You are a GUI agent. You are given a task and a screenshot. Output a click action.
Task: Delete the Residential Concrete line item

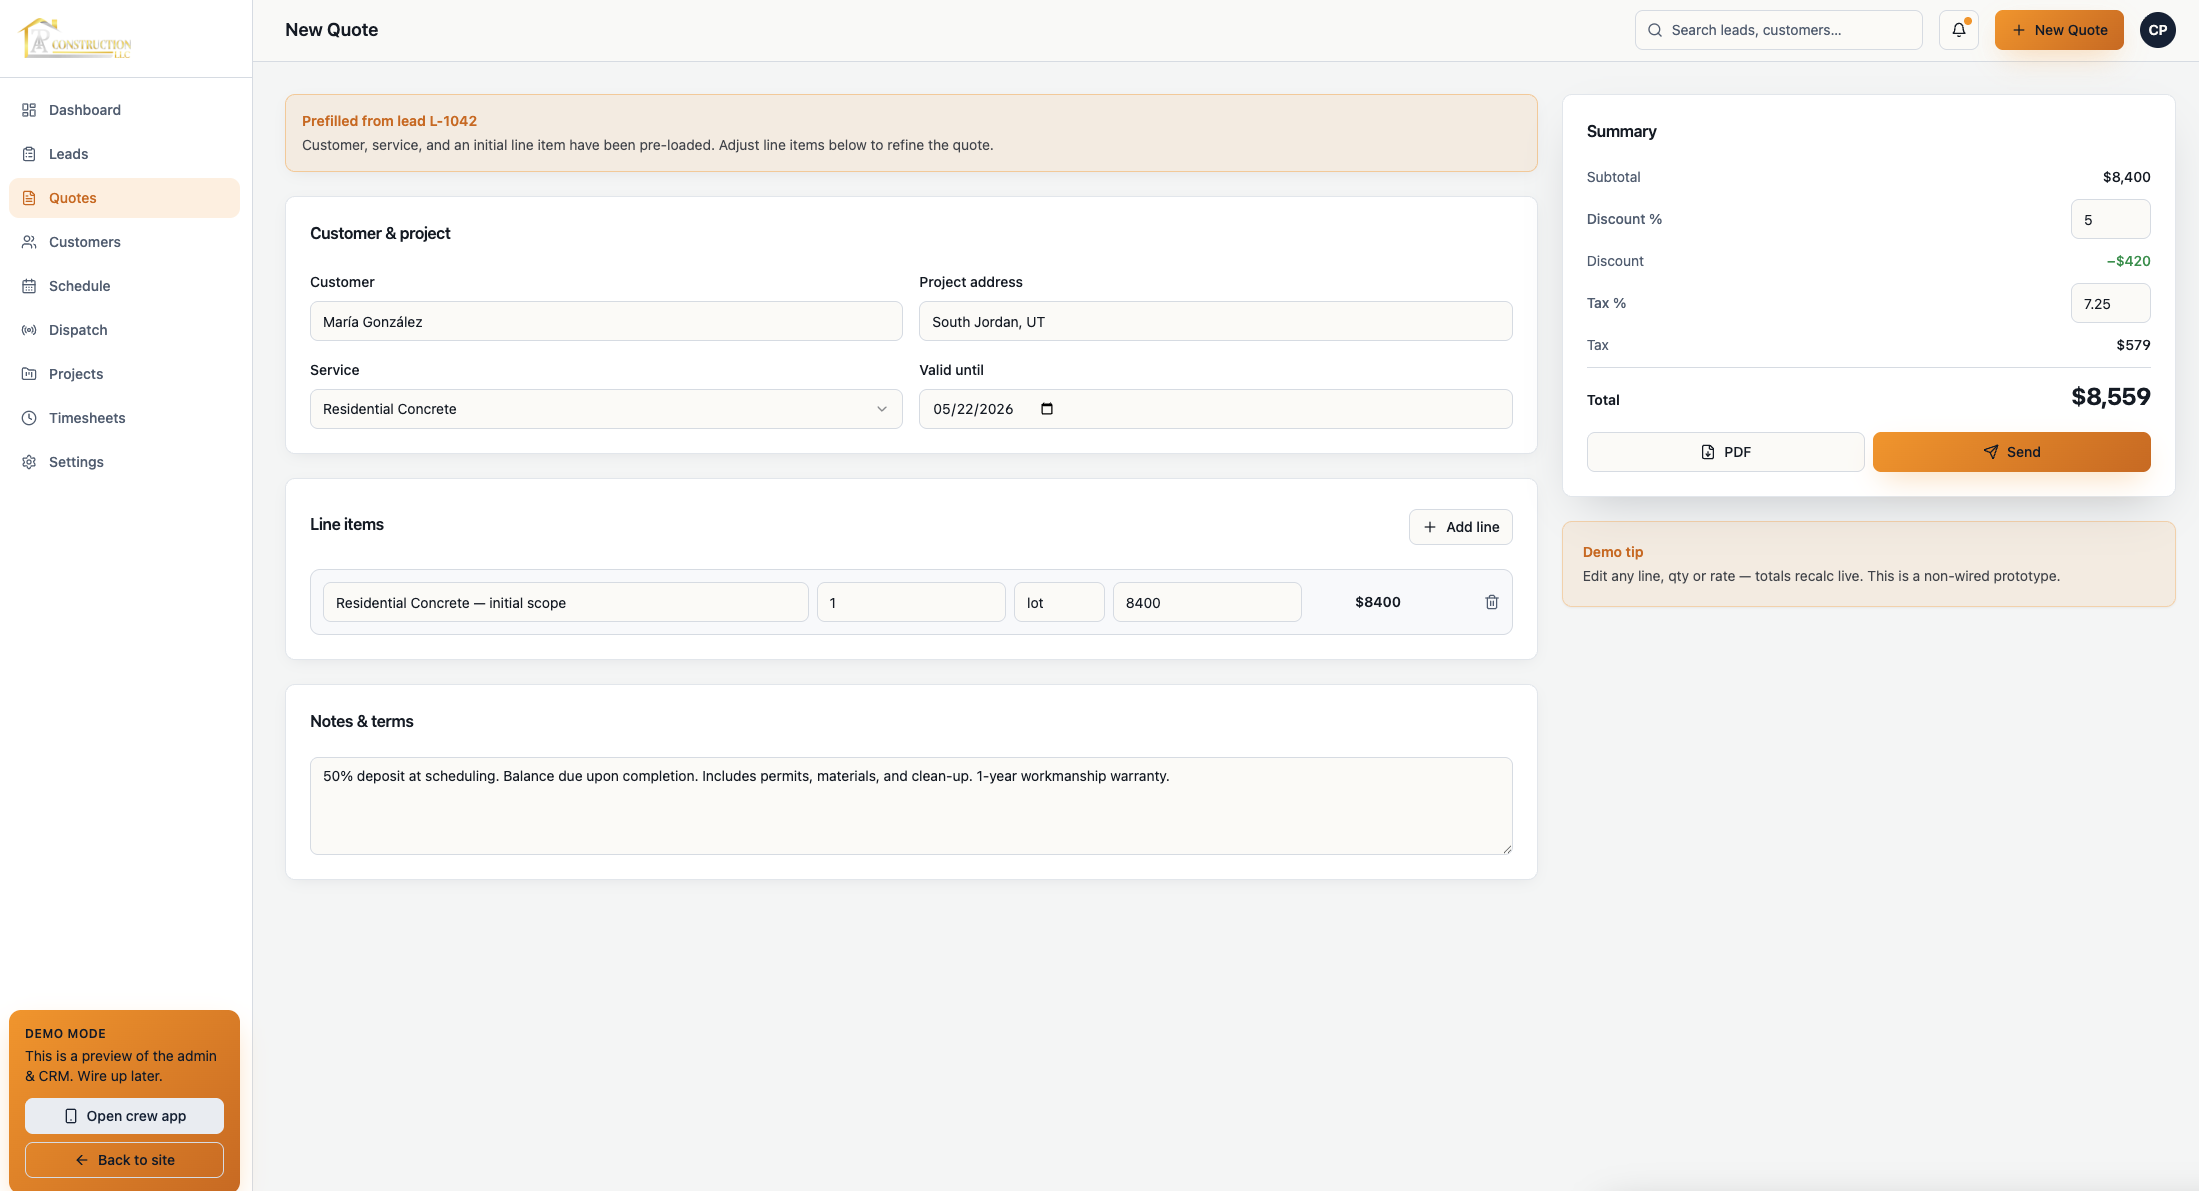pos(1492,602)
